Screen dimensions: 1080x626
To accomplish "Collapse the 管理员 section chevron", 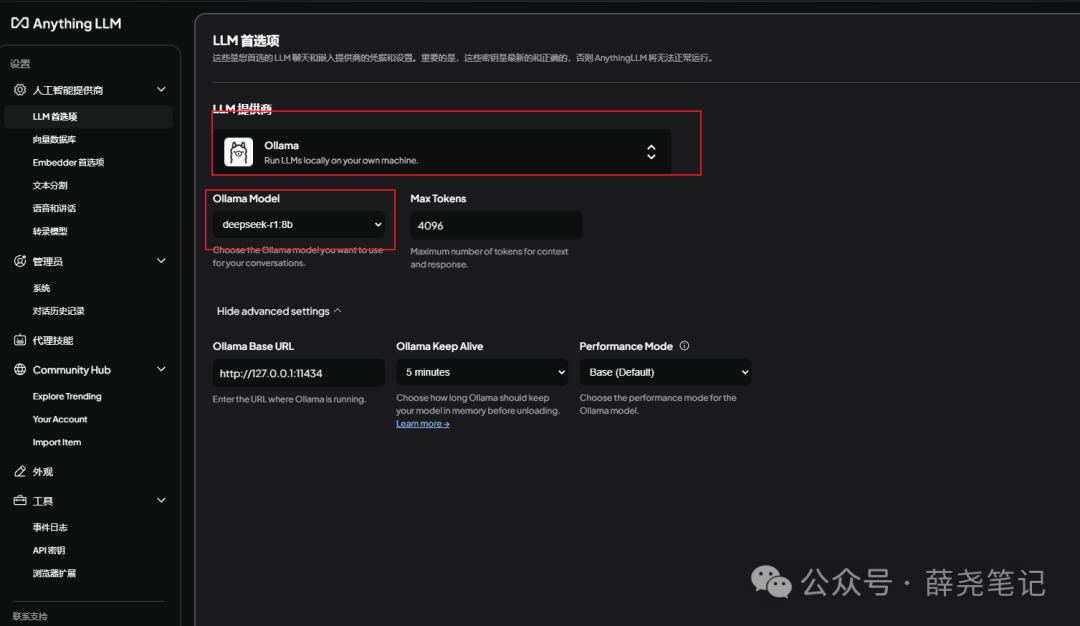I will point(161,261).
